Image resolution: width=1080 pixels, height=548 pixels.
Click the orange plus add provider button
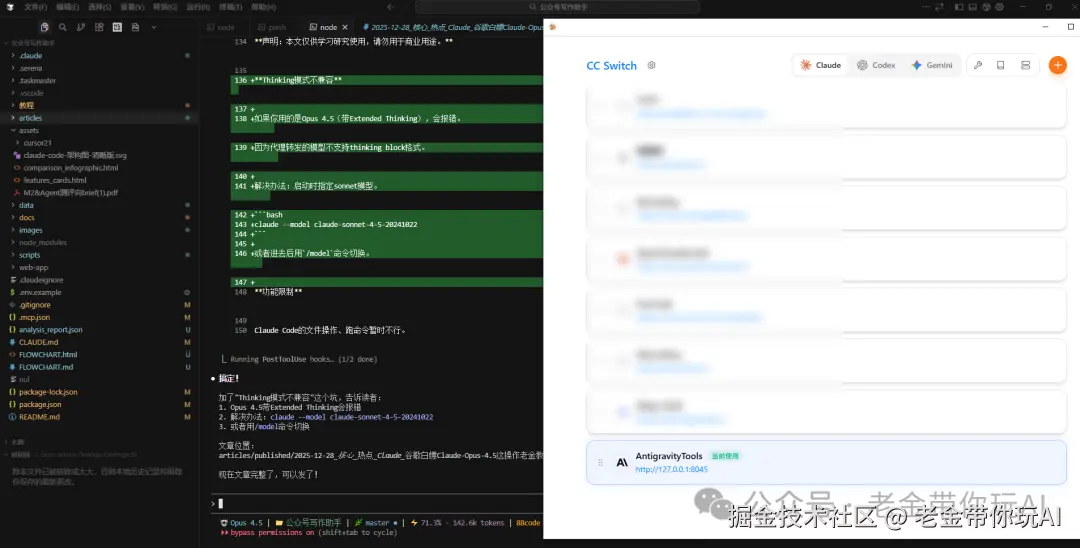(x=1057, y=65)
